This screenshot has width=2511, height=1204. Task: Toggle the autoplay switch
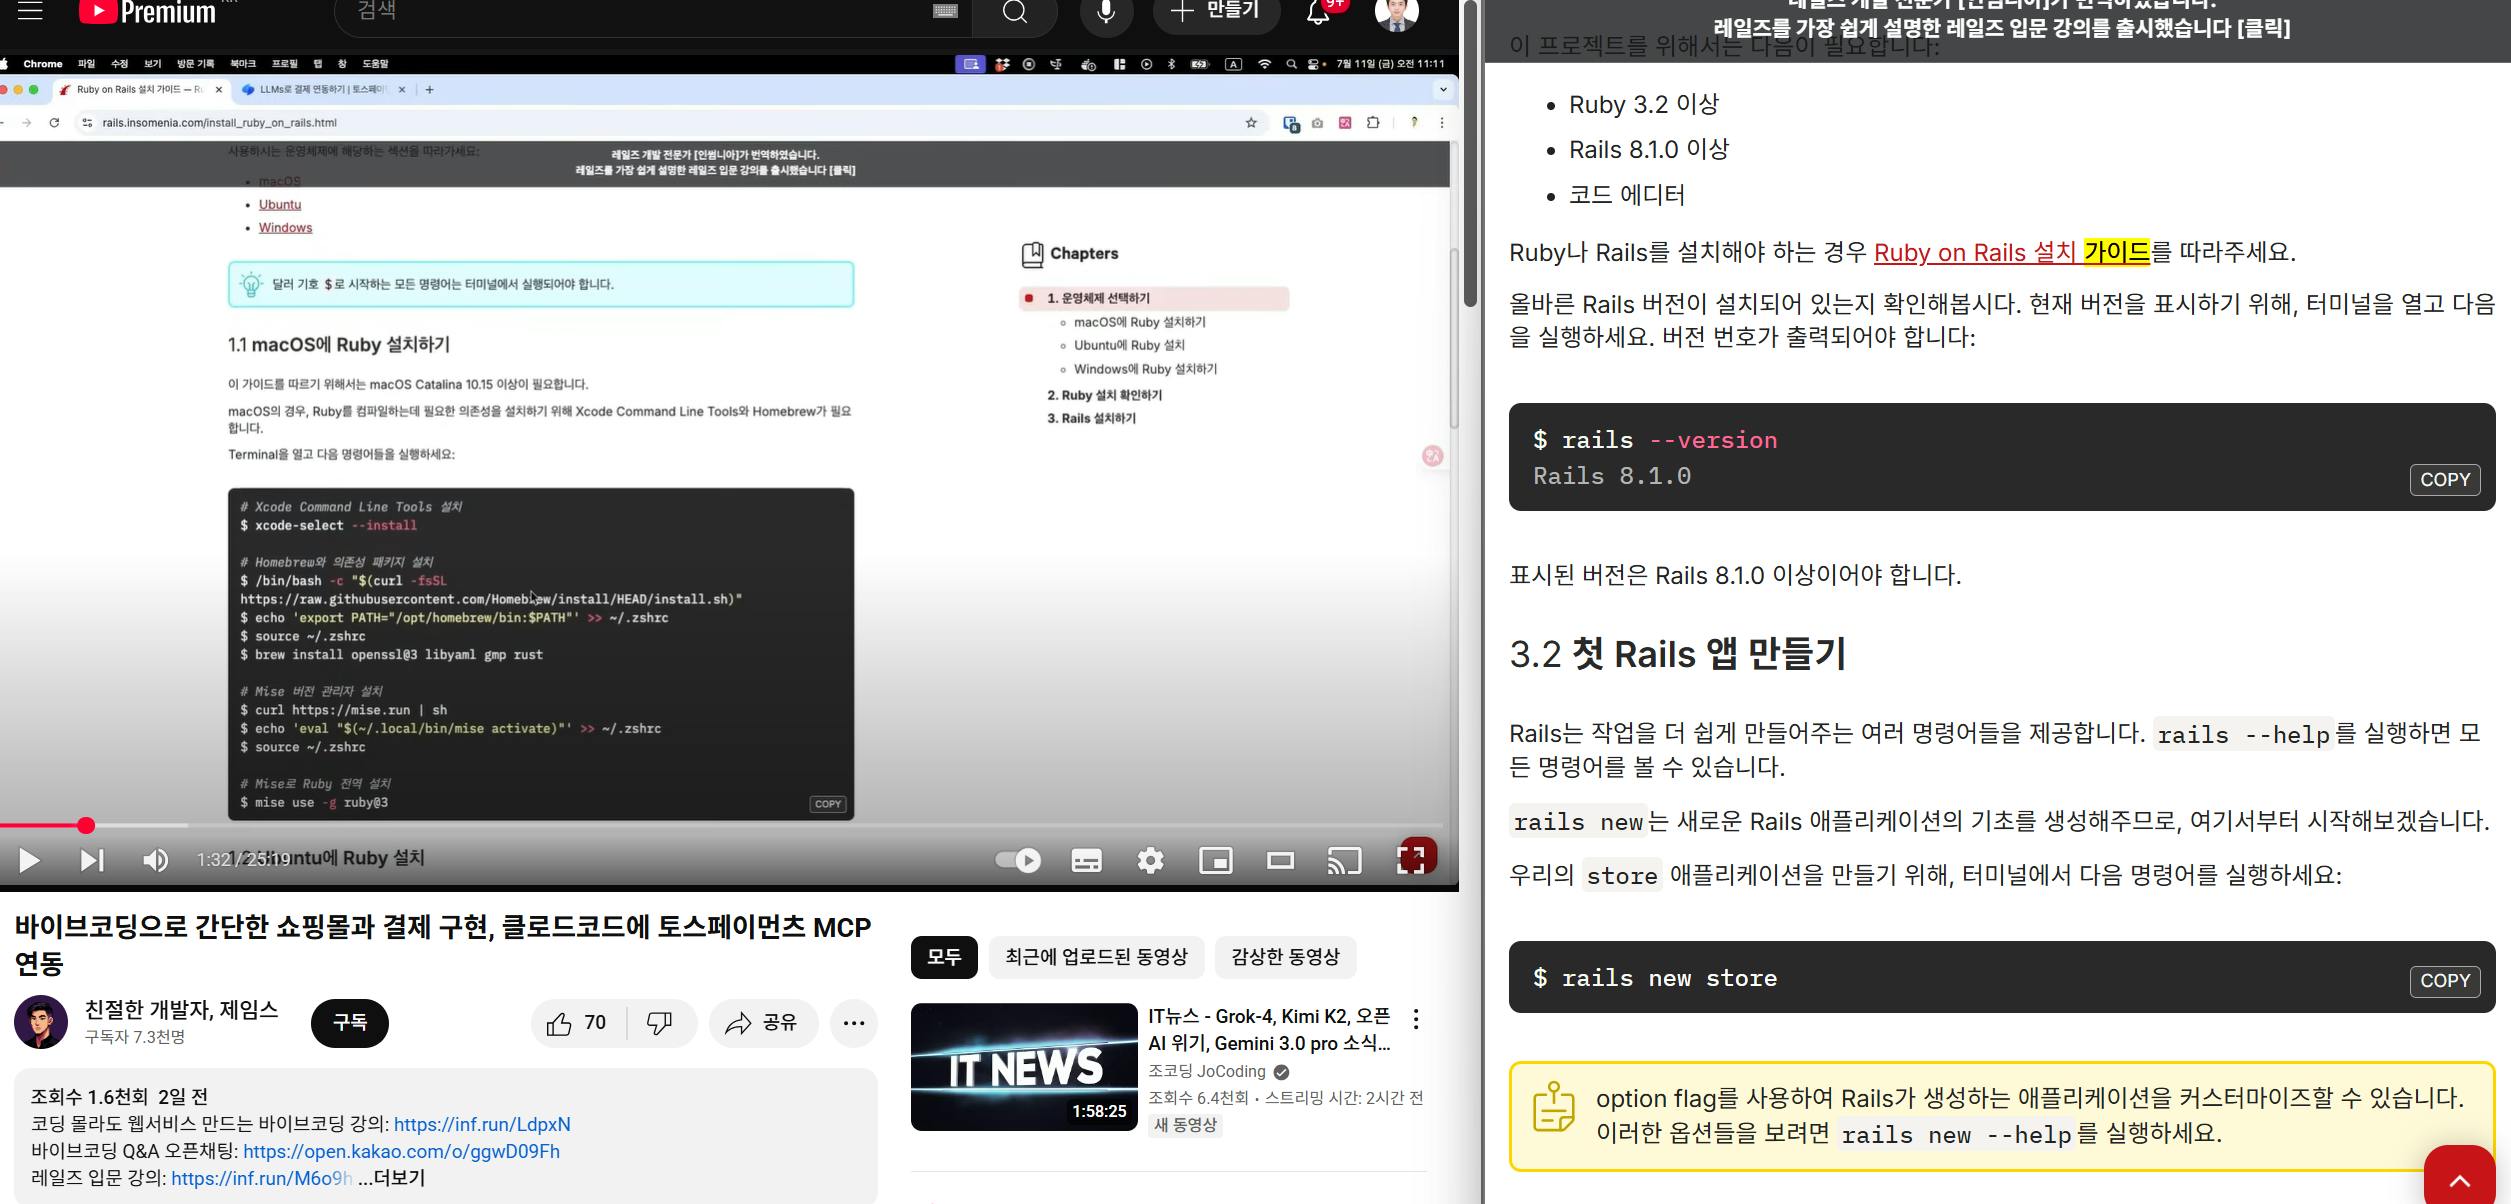click(1019, 860)
